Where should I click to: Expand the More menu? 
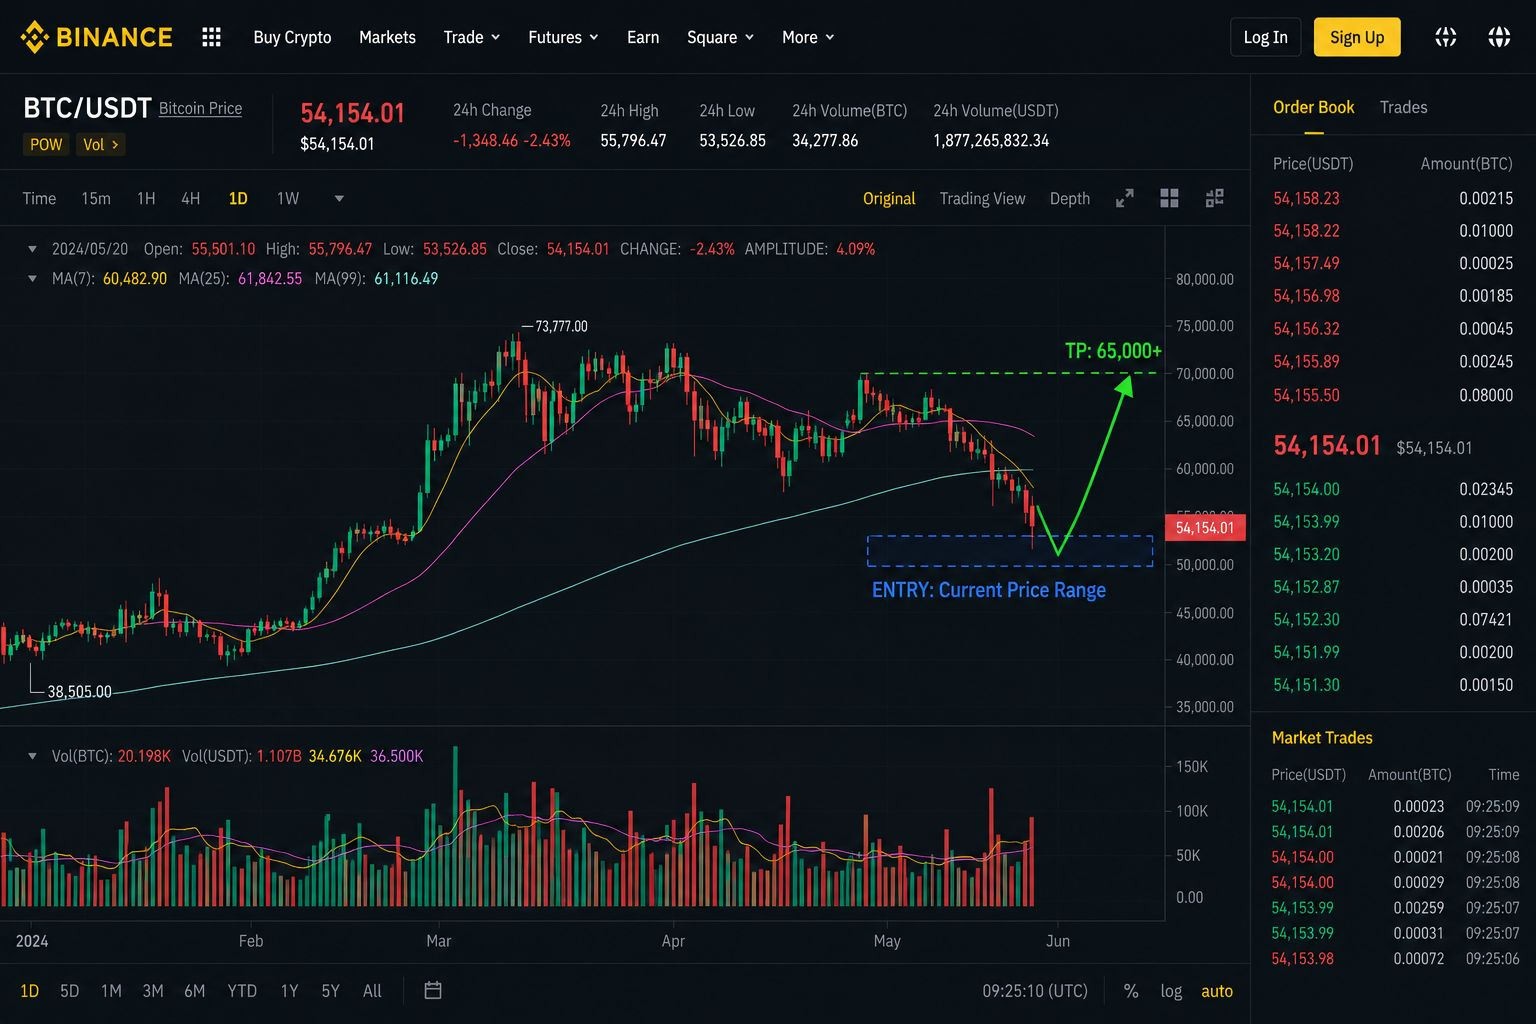[x=808, y=37]
